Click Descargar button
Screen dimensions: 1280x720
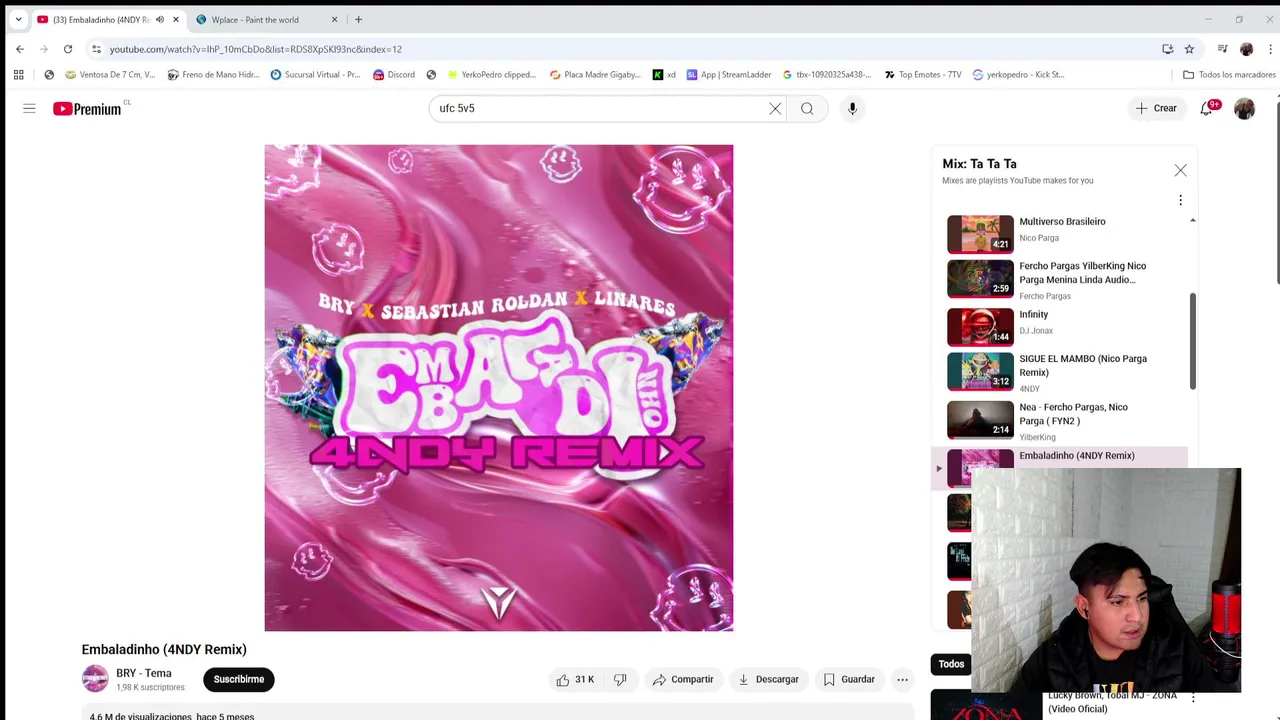[768, 679]
